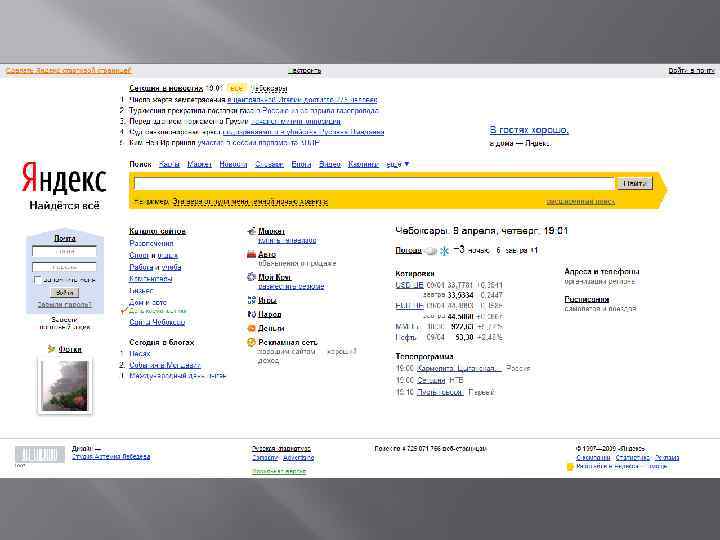720x540 pixels.
Task: Open the daily photo thumbnail
Action: (x=64, y=385)
